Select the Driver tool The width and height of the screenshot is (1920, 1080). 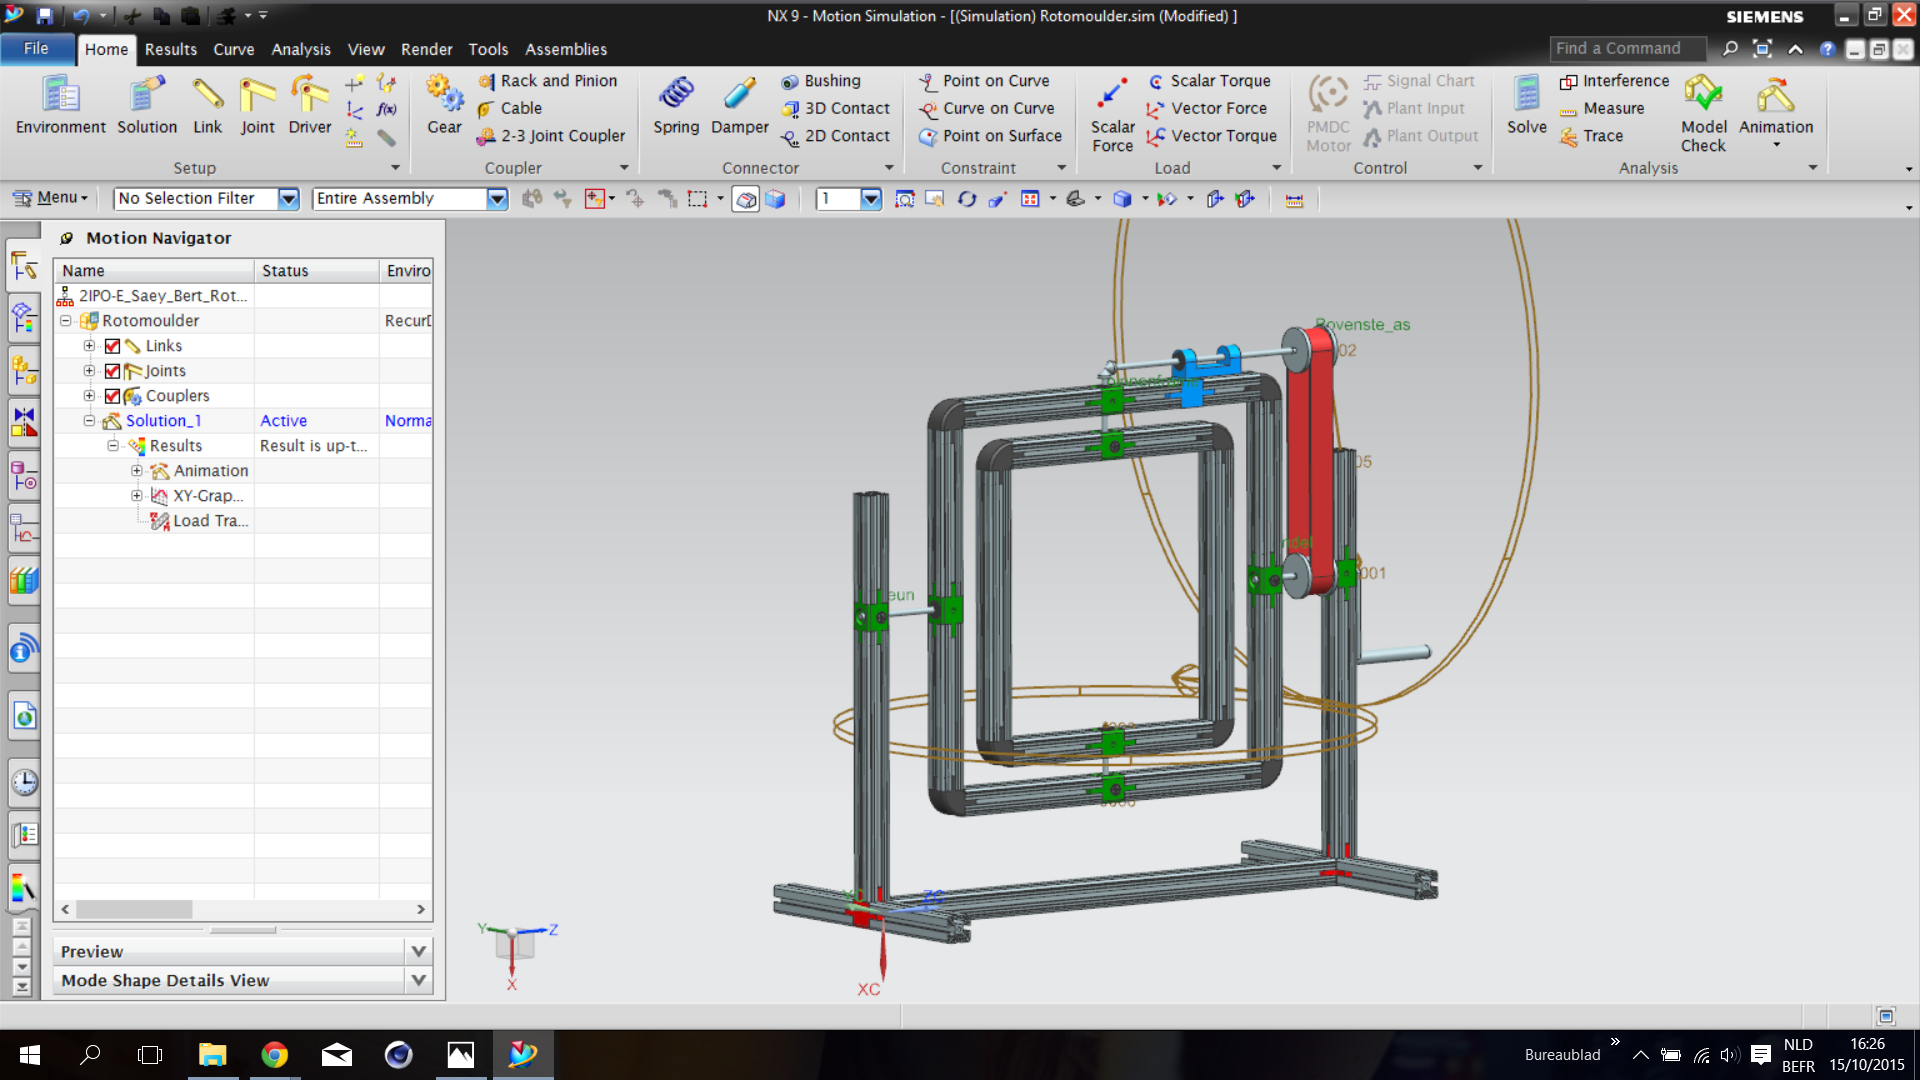click(310, 106)
